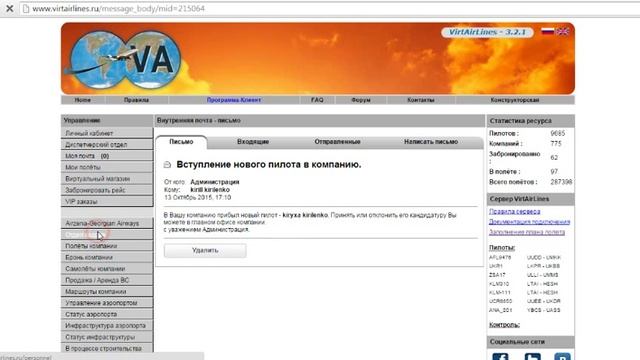
Task: Open Заполнение плана полета link
Action: pyautogui.click(x=527, y=232)
